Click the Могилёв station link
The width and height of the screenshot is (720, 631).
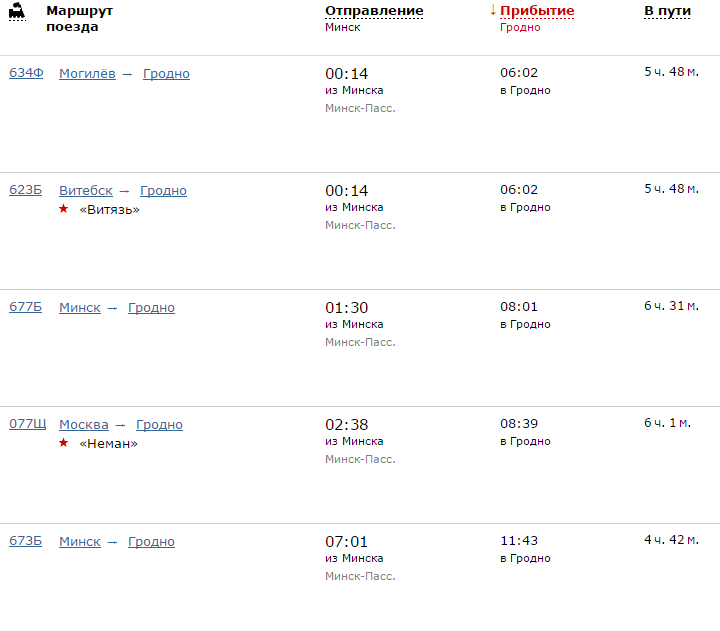[x=87, y=74]
